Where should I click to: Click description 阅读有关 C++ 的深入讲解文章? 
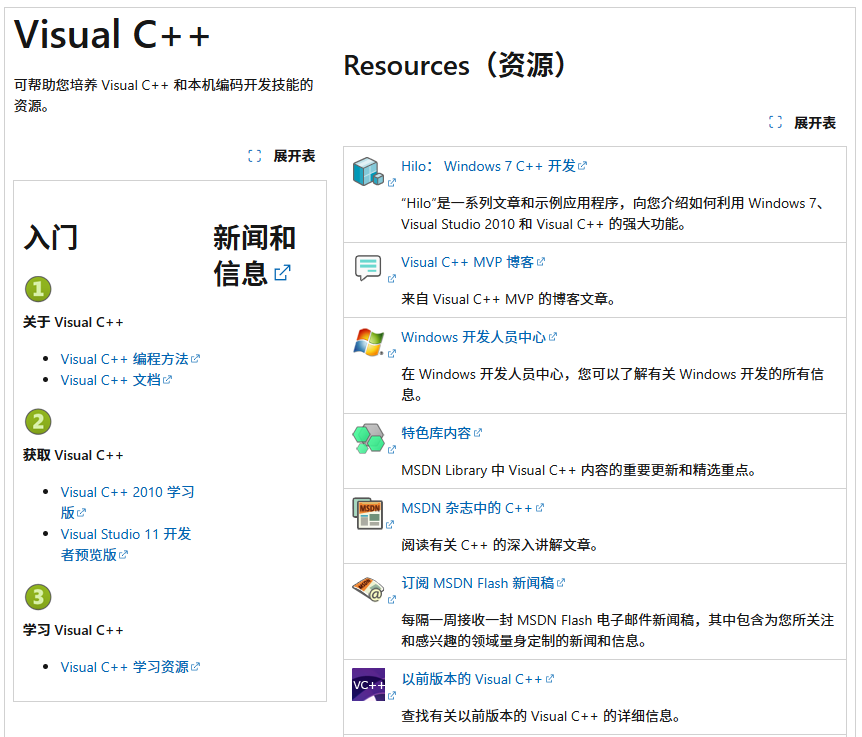(x=500, y=545)
